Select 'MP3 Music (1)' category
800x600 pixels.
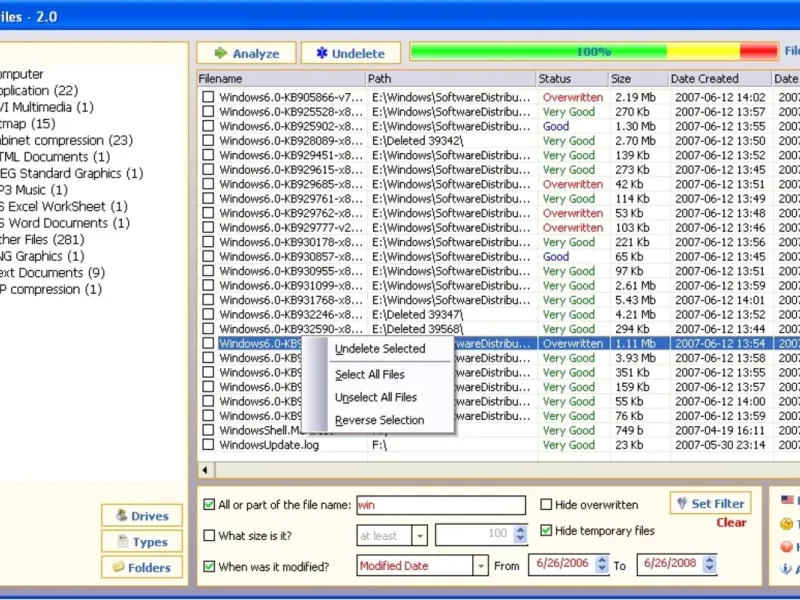34,190
